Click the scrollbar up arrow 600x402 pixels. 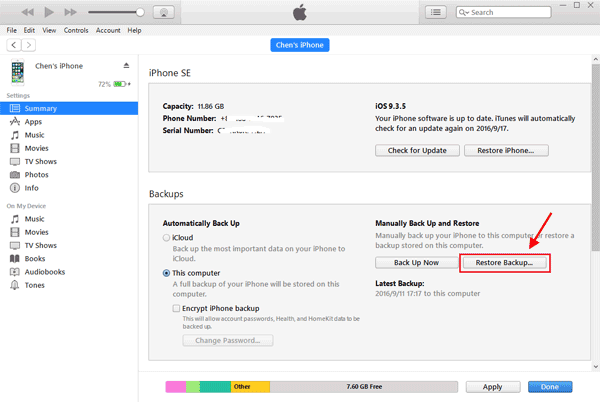coord(596,59)
